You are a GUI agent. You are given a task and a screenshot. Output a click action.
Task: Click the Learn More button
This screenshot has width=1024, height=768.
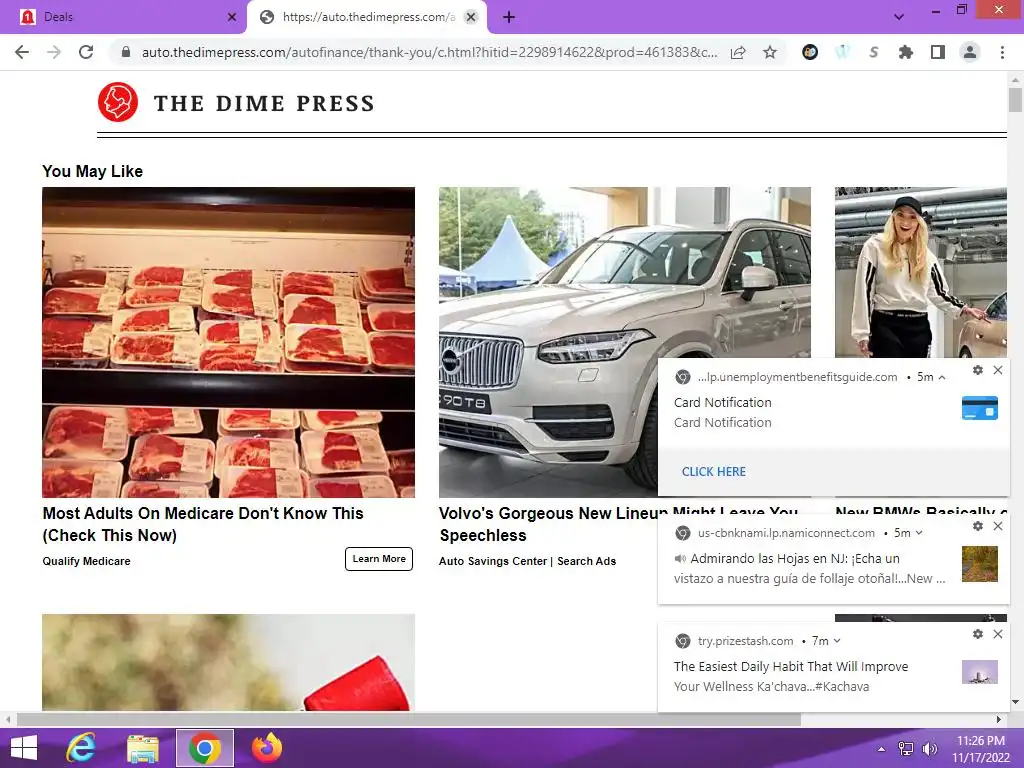(x=379, y=559)
